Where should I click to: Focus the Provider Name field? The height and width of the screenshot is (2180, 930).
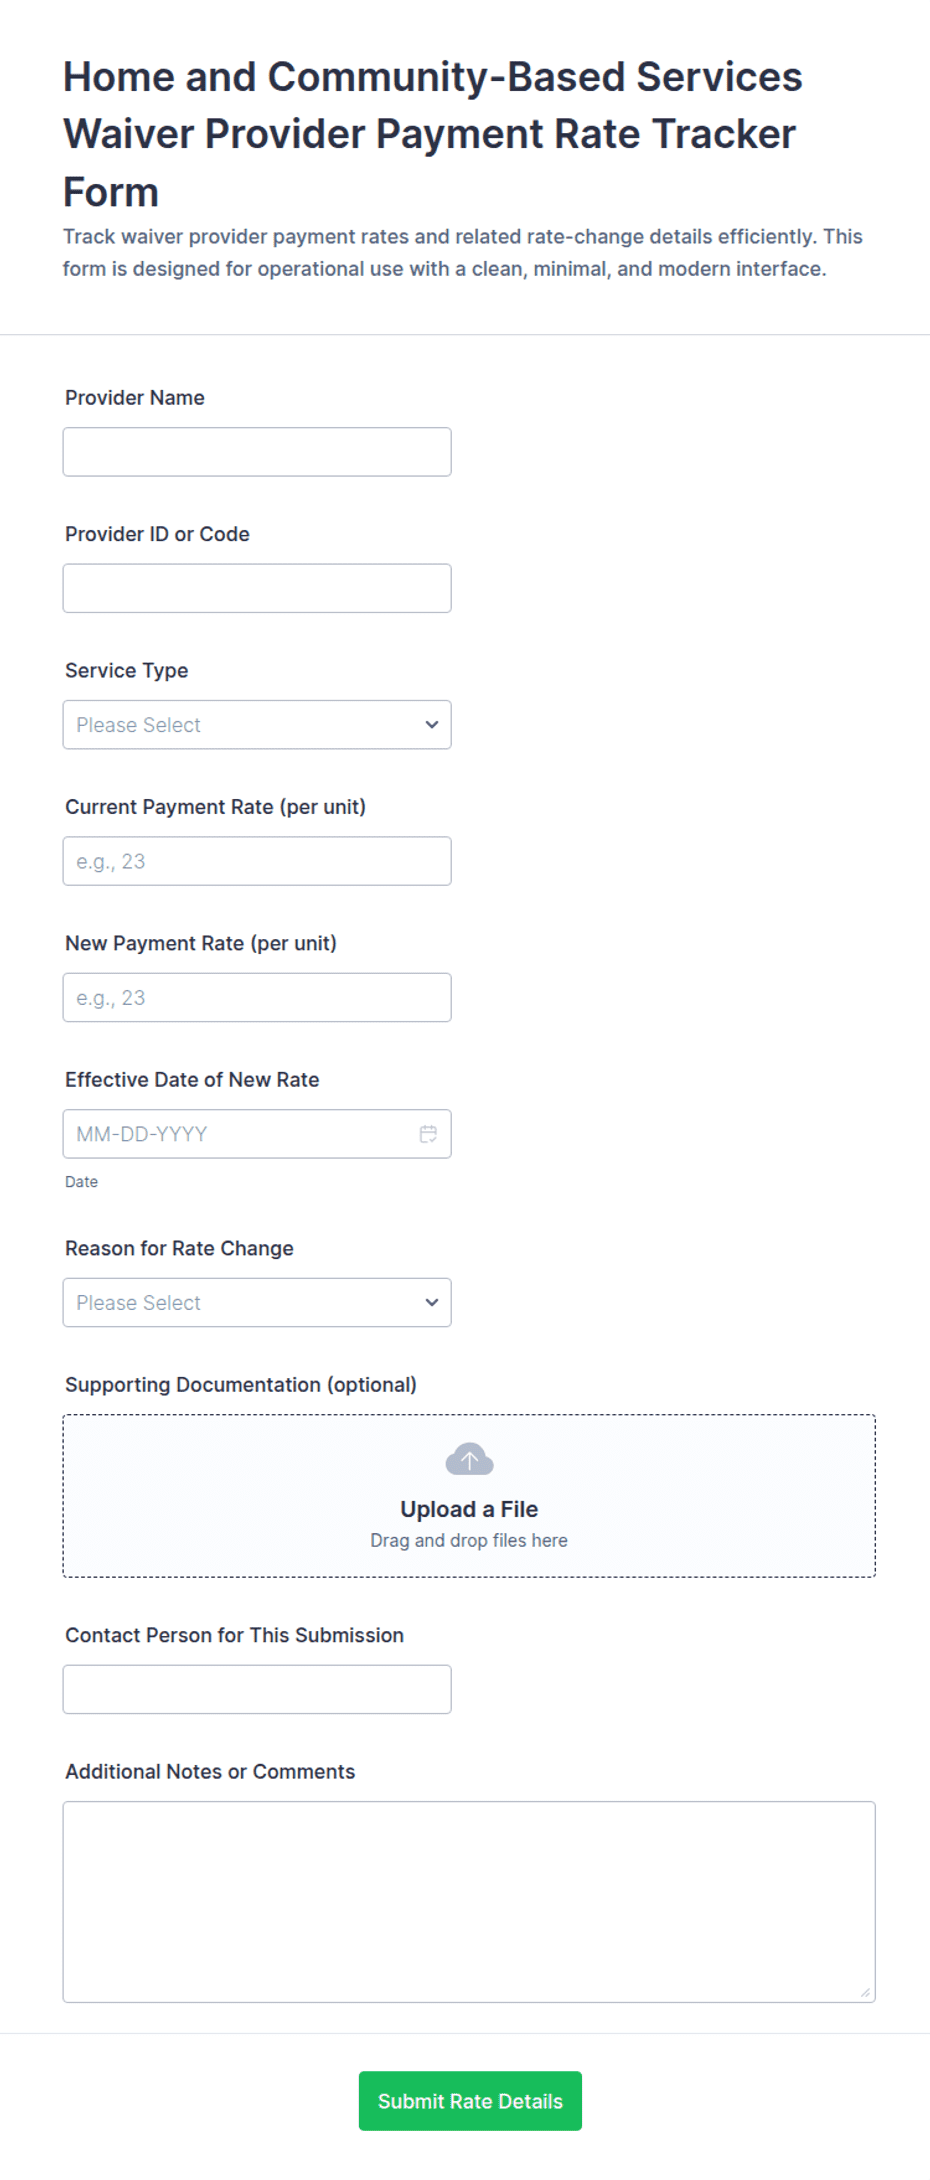coord(257,452)
